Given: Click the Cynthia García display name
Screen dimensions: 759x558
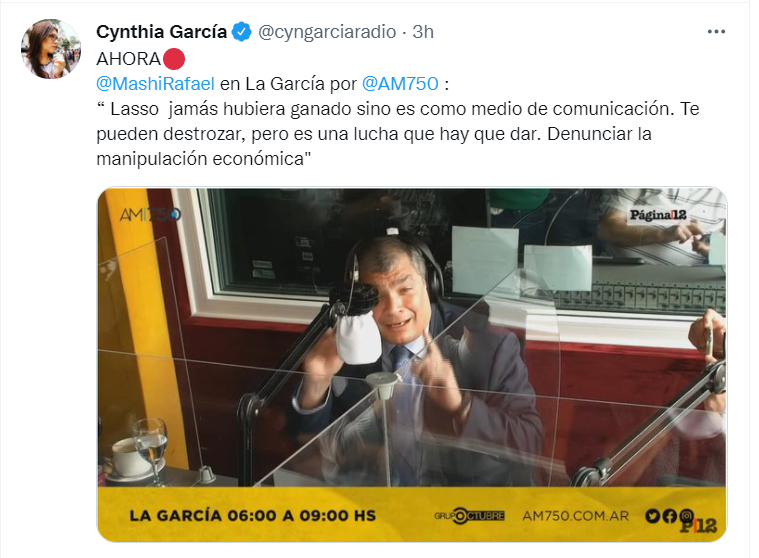Looking at the screenshot, I should pos(161,32).
